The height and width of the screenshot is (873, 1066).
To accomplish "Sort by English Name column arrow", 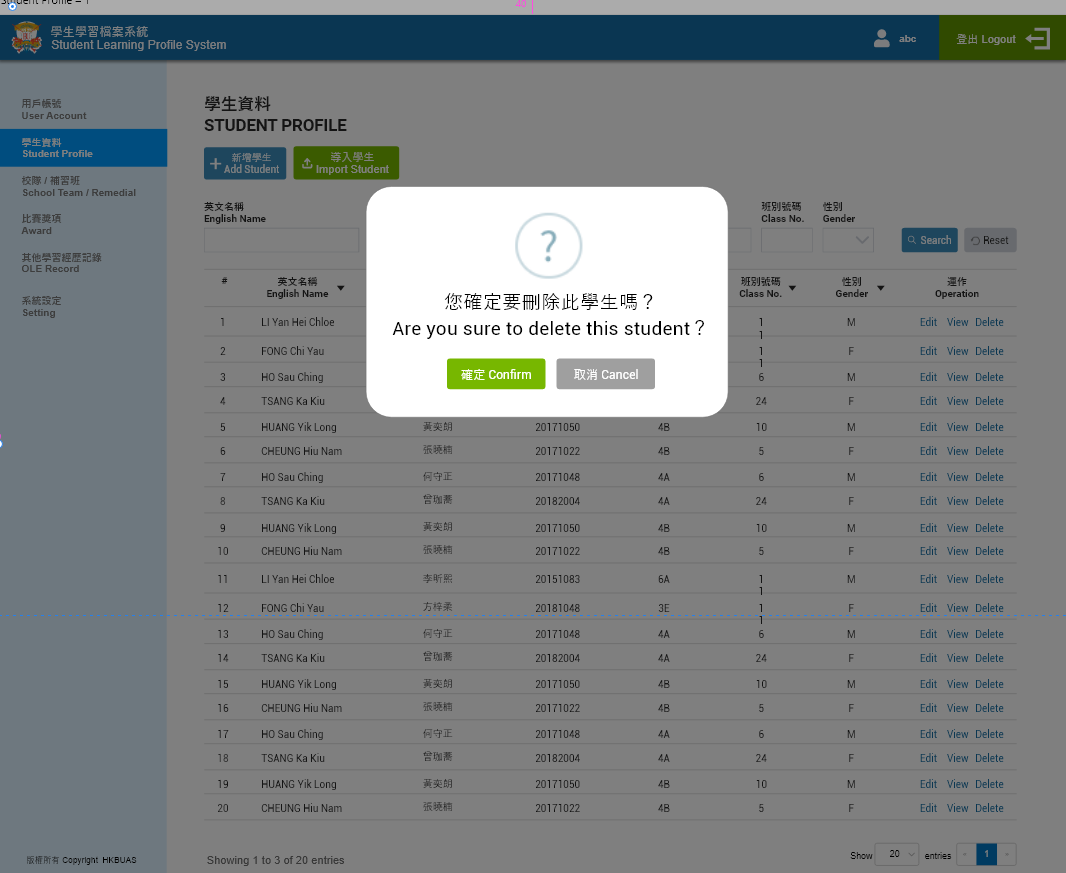I will [x=341, y=288].
